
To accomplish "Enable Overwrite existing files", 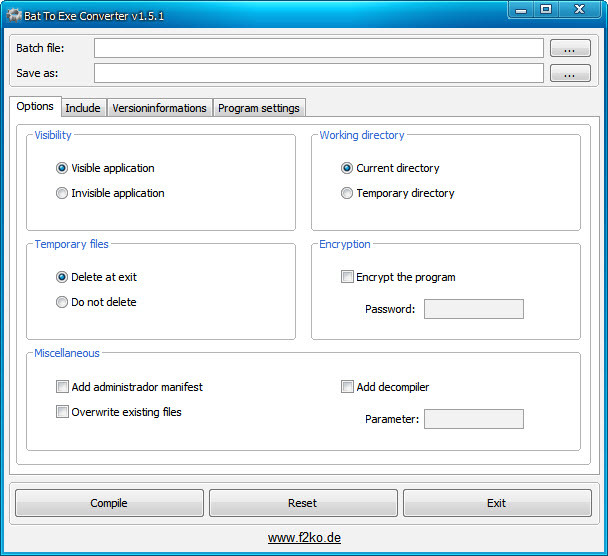I will point(63,412).
